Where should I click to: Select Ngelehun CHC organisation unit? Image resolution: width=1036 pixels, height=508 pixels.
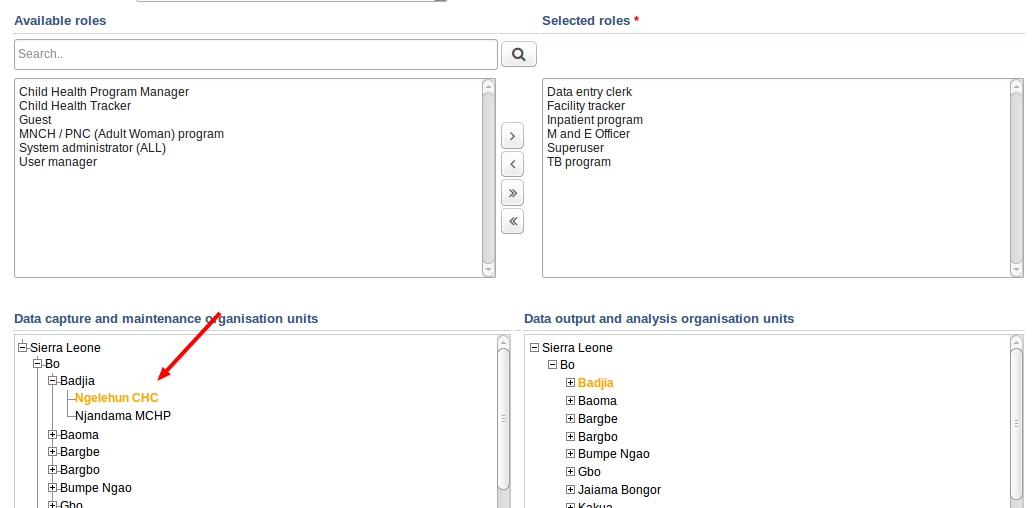116,398
